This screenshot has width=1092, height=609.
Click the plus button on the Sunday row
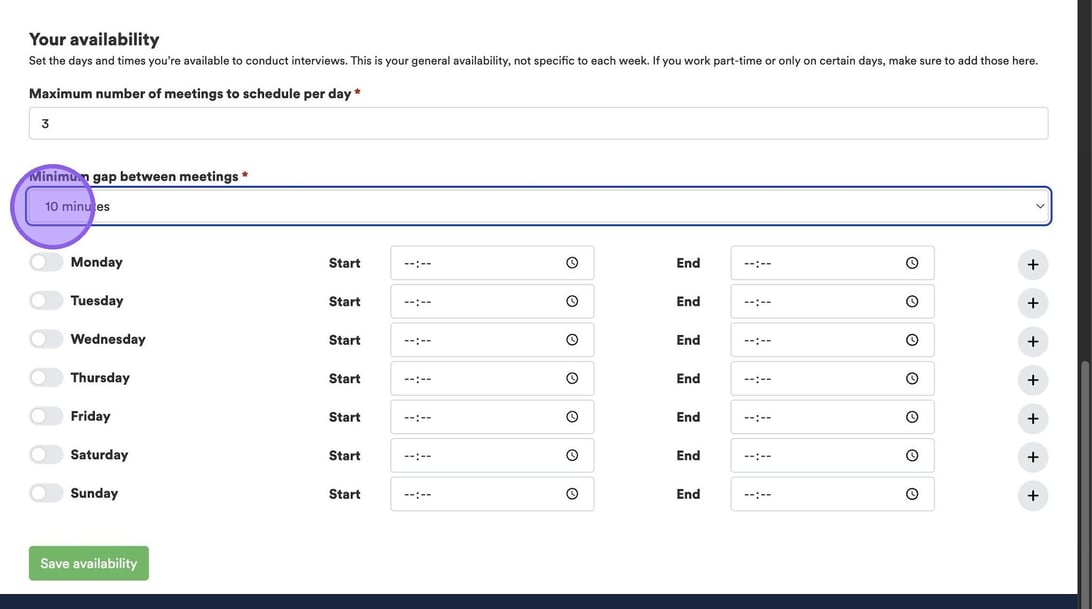tap(1033, 496)
